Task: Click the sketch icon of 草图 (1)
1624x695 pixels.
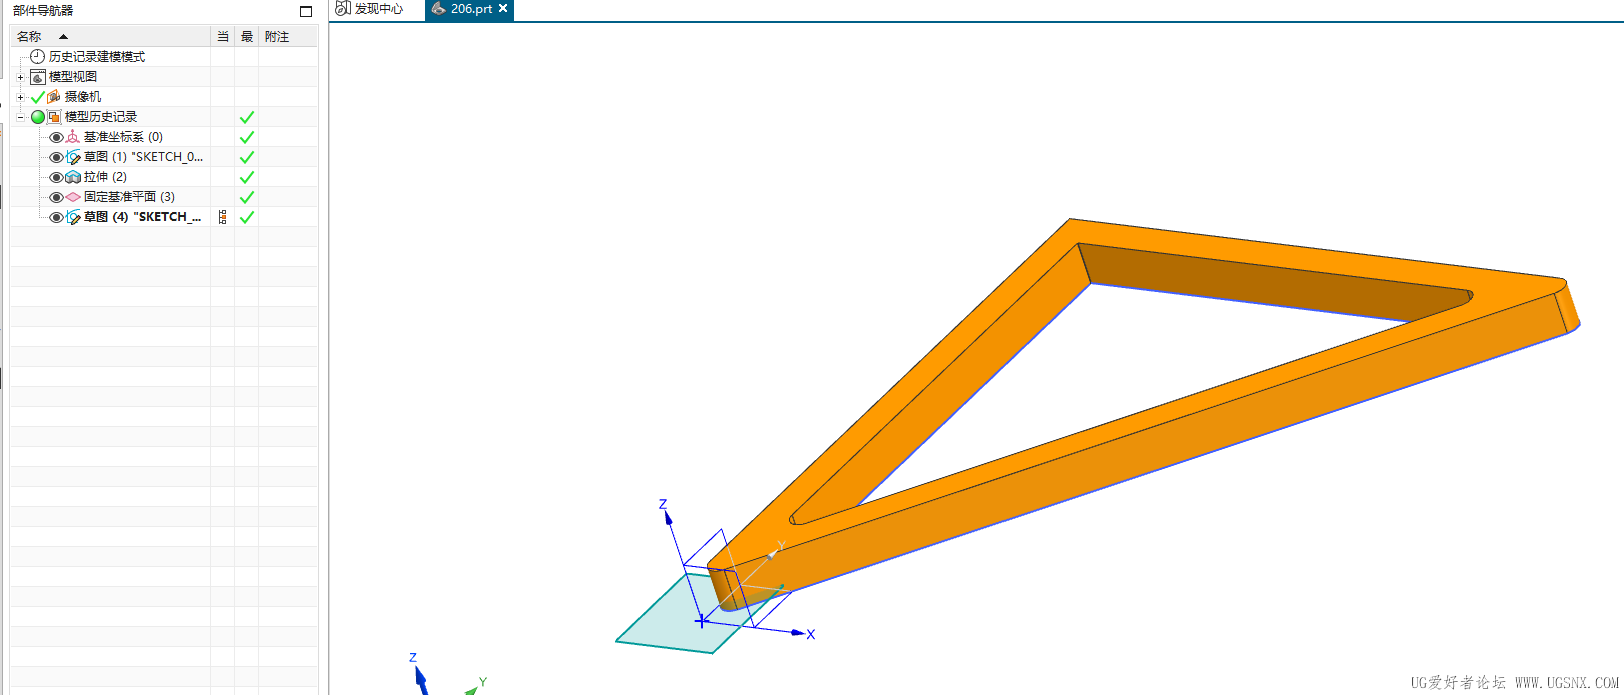Action: click(73, 157)
